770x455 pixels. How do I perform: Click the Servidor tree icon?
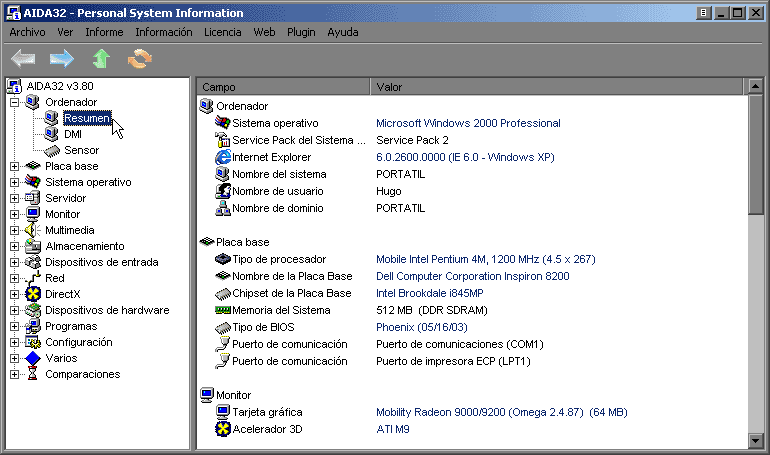(x=33, y=198)
